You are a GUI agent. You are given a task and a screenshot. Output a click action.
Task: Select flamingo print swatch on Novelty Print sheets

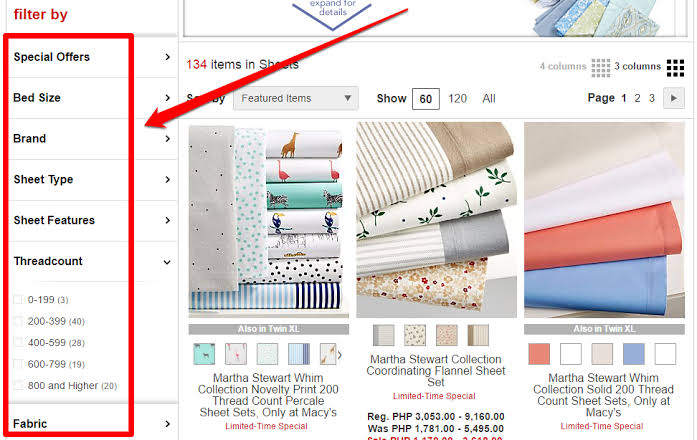point(236,354)
